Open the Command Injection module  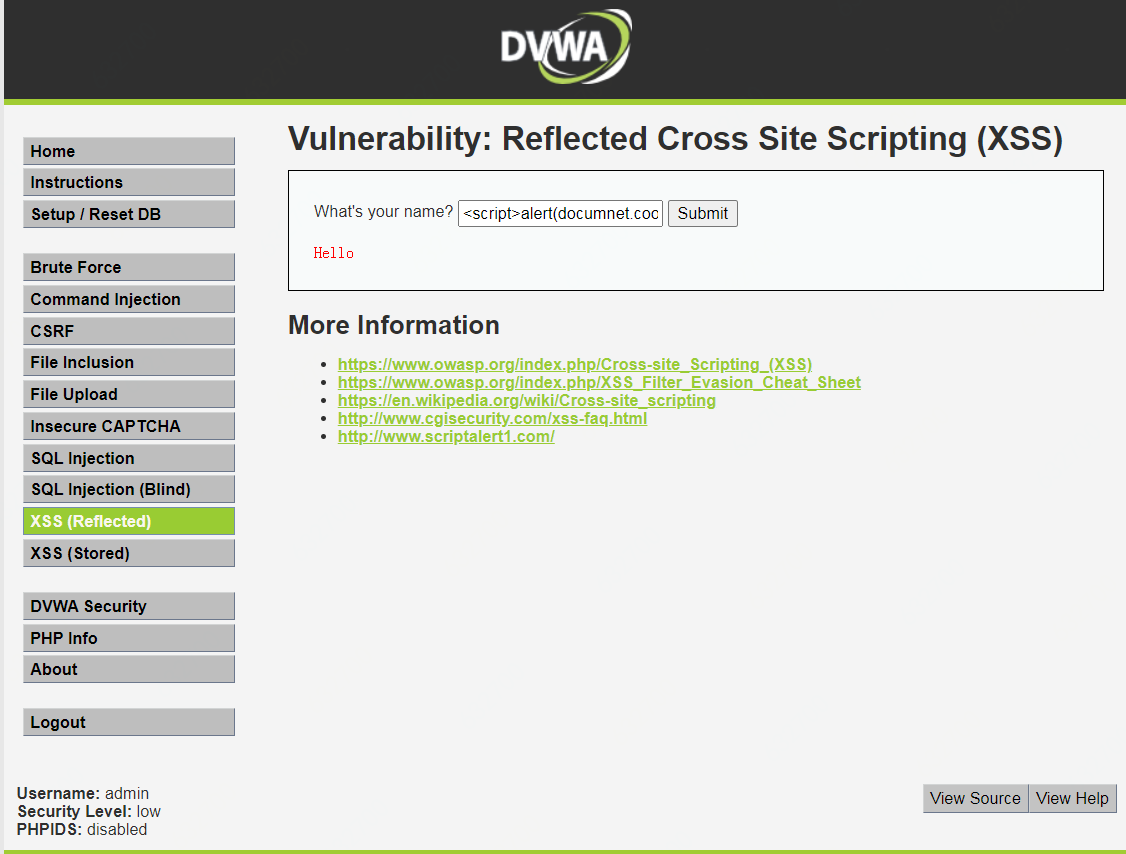[x=129, y=299]
